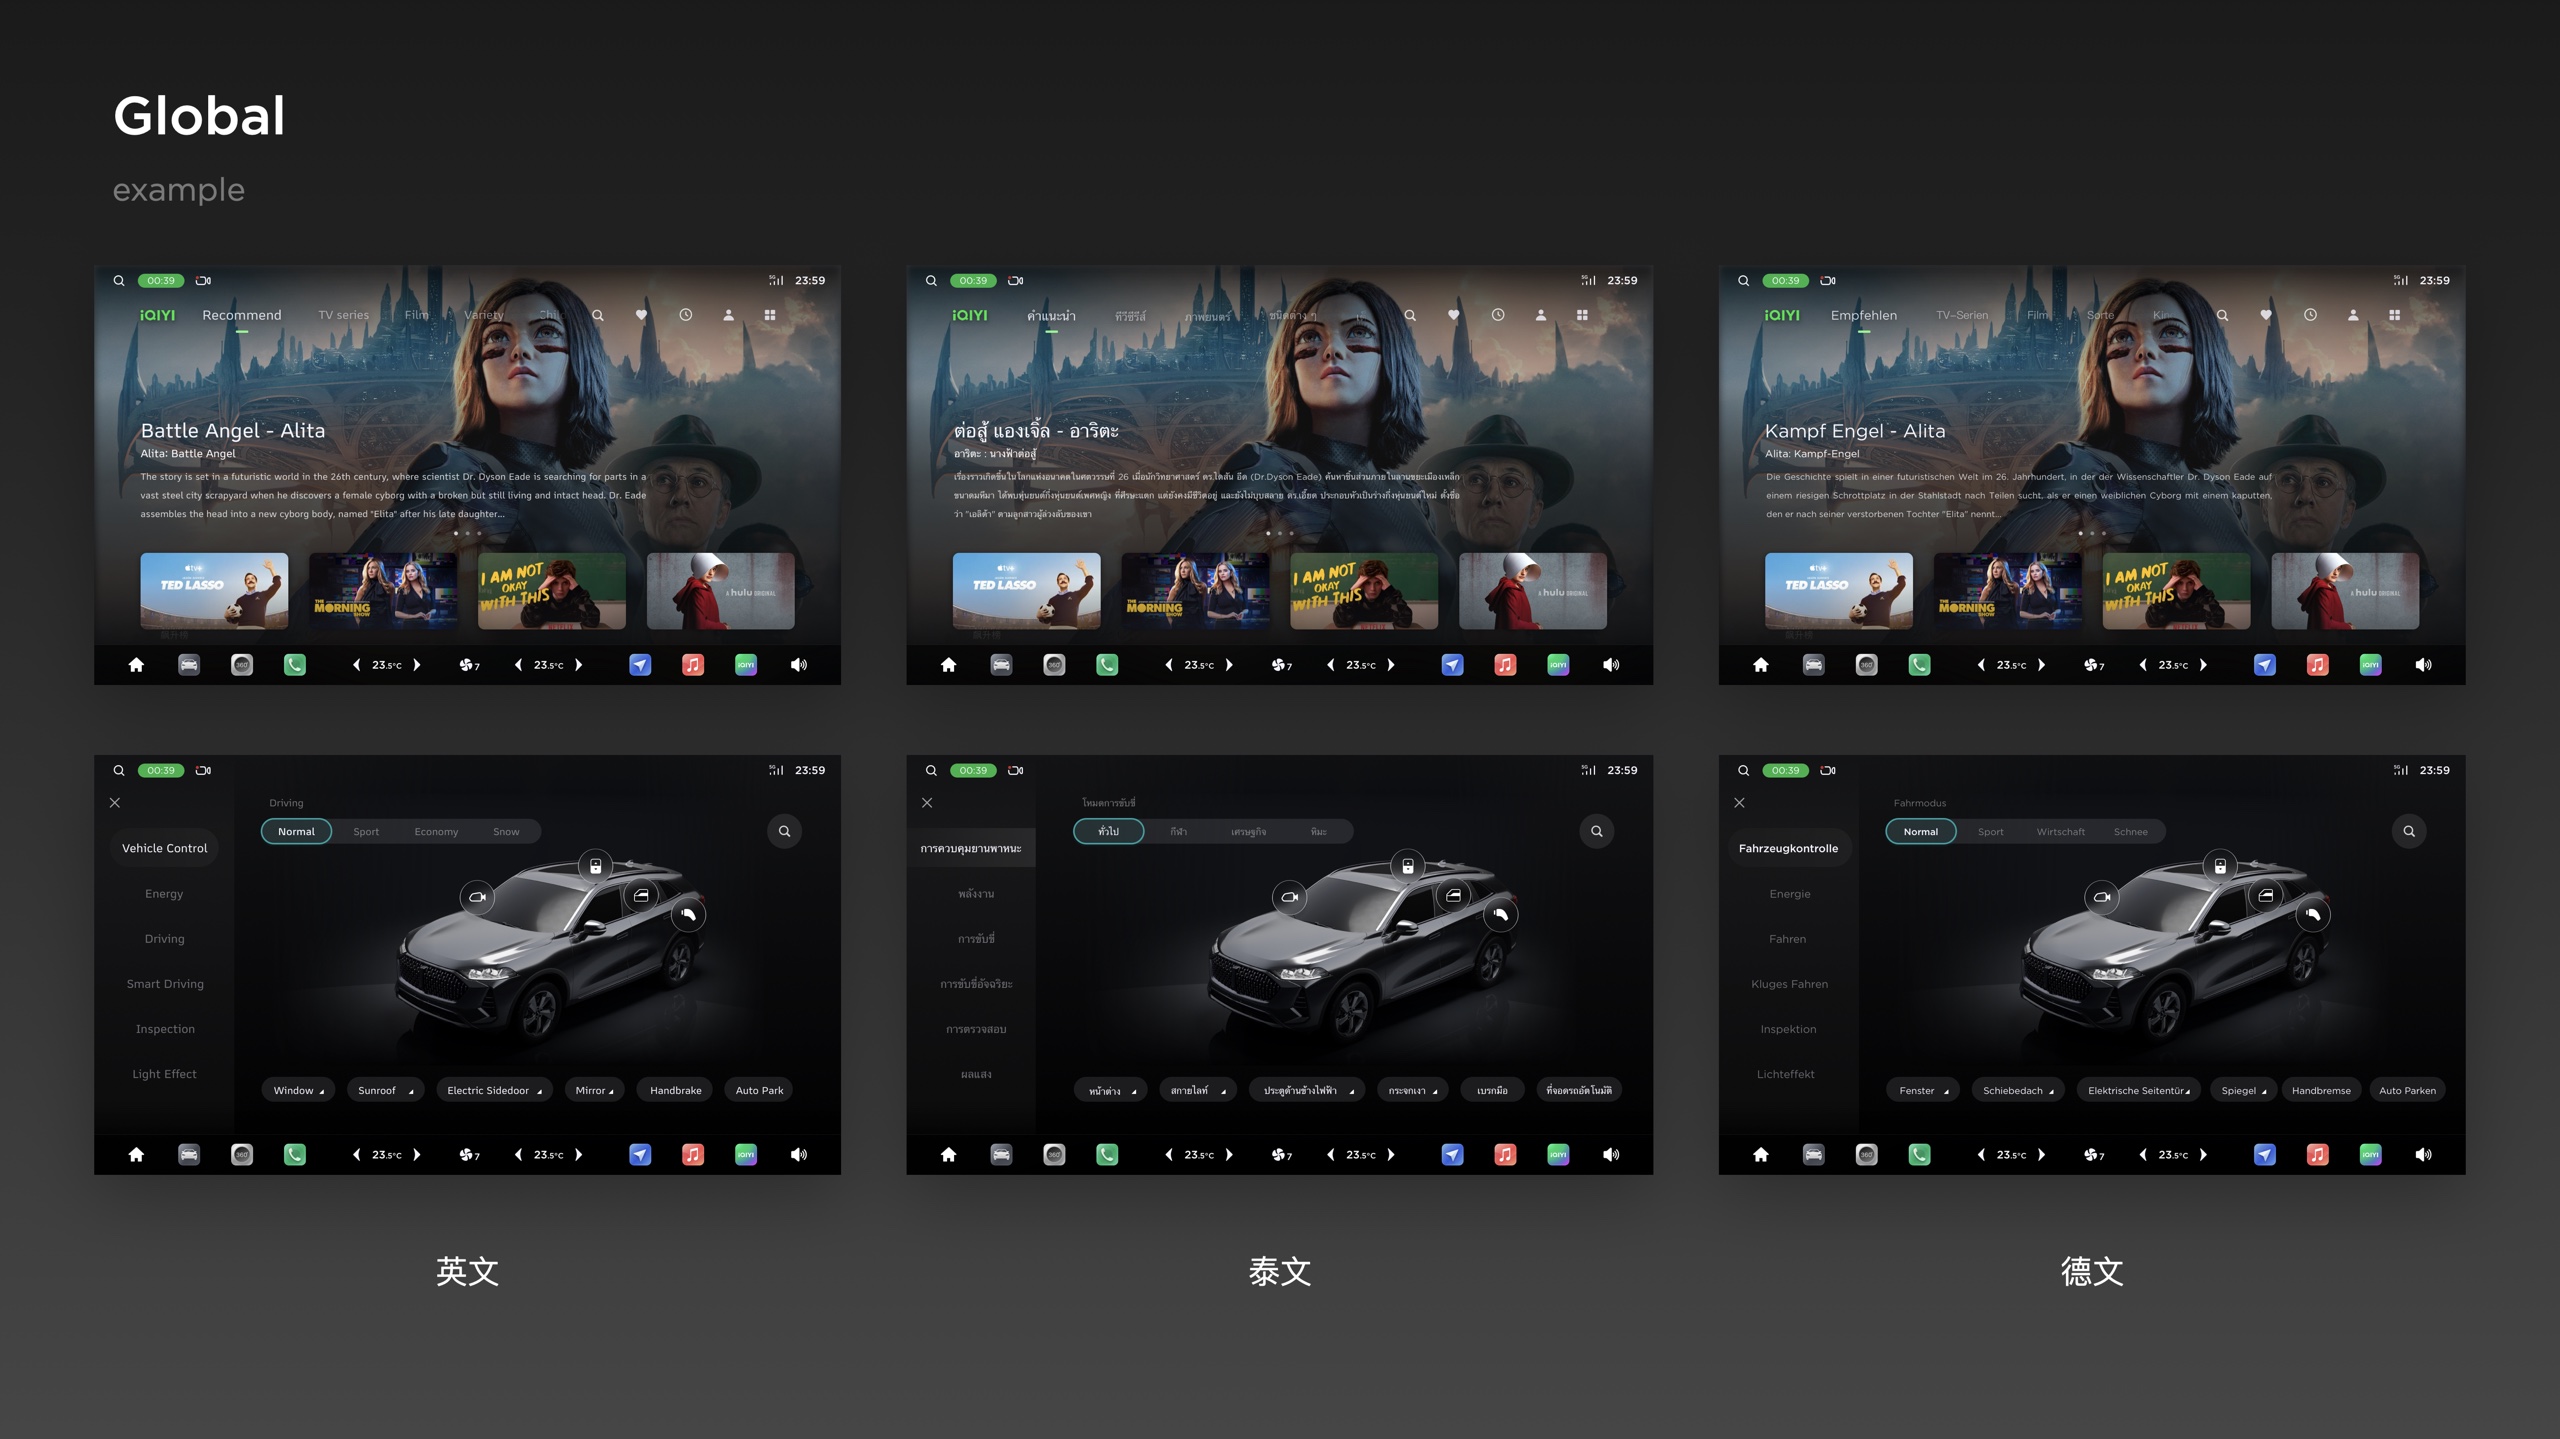Toggle the Handbremse button
Viewport: 2560px width, 1439px height.
click(2321, 1090)
